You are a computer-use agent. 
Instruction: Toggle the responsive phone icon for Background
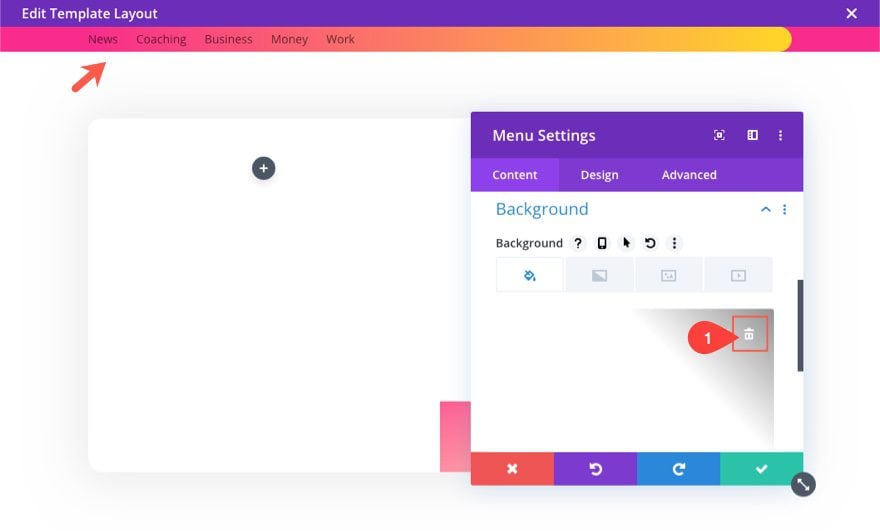point(602,243)
